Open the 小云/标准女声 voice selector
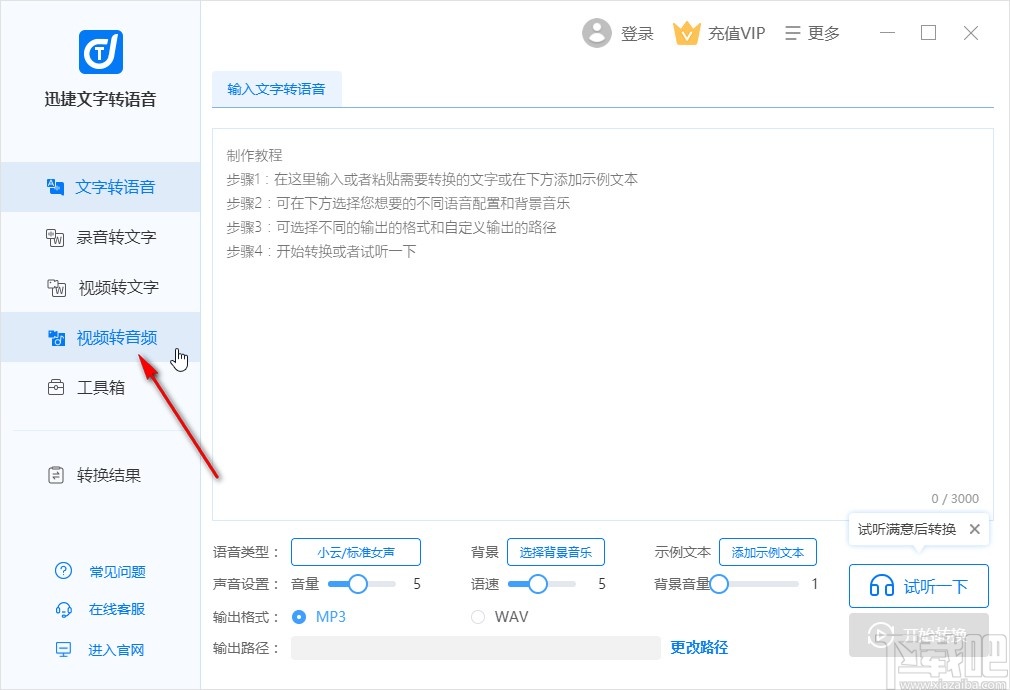The image size is (1010, 690). (x=355, y=551)
